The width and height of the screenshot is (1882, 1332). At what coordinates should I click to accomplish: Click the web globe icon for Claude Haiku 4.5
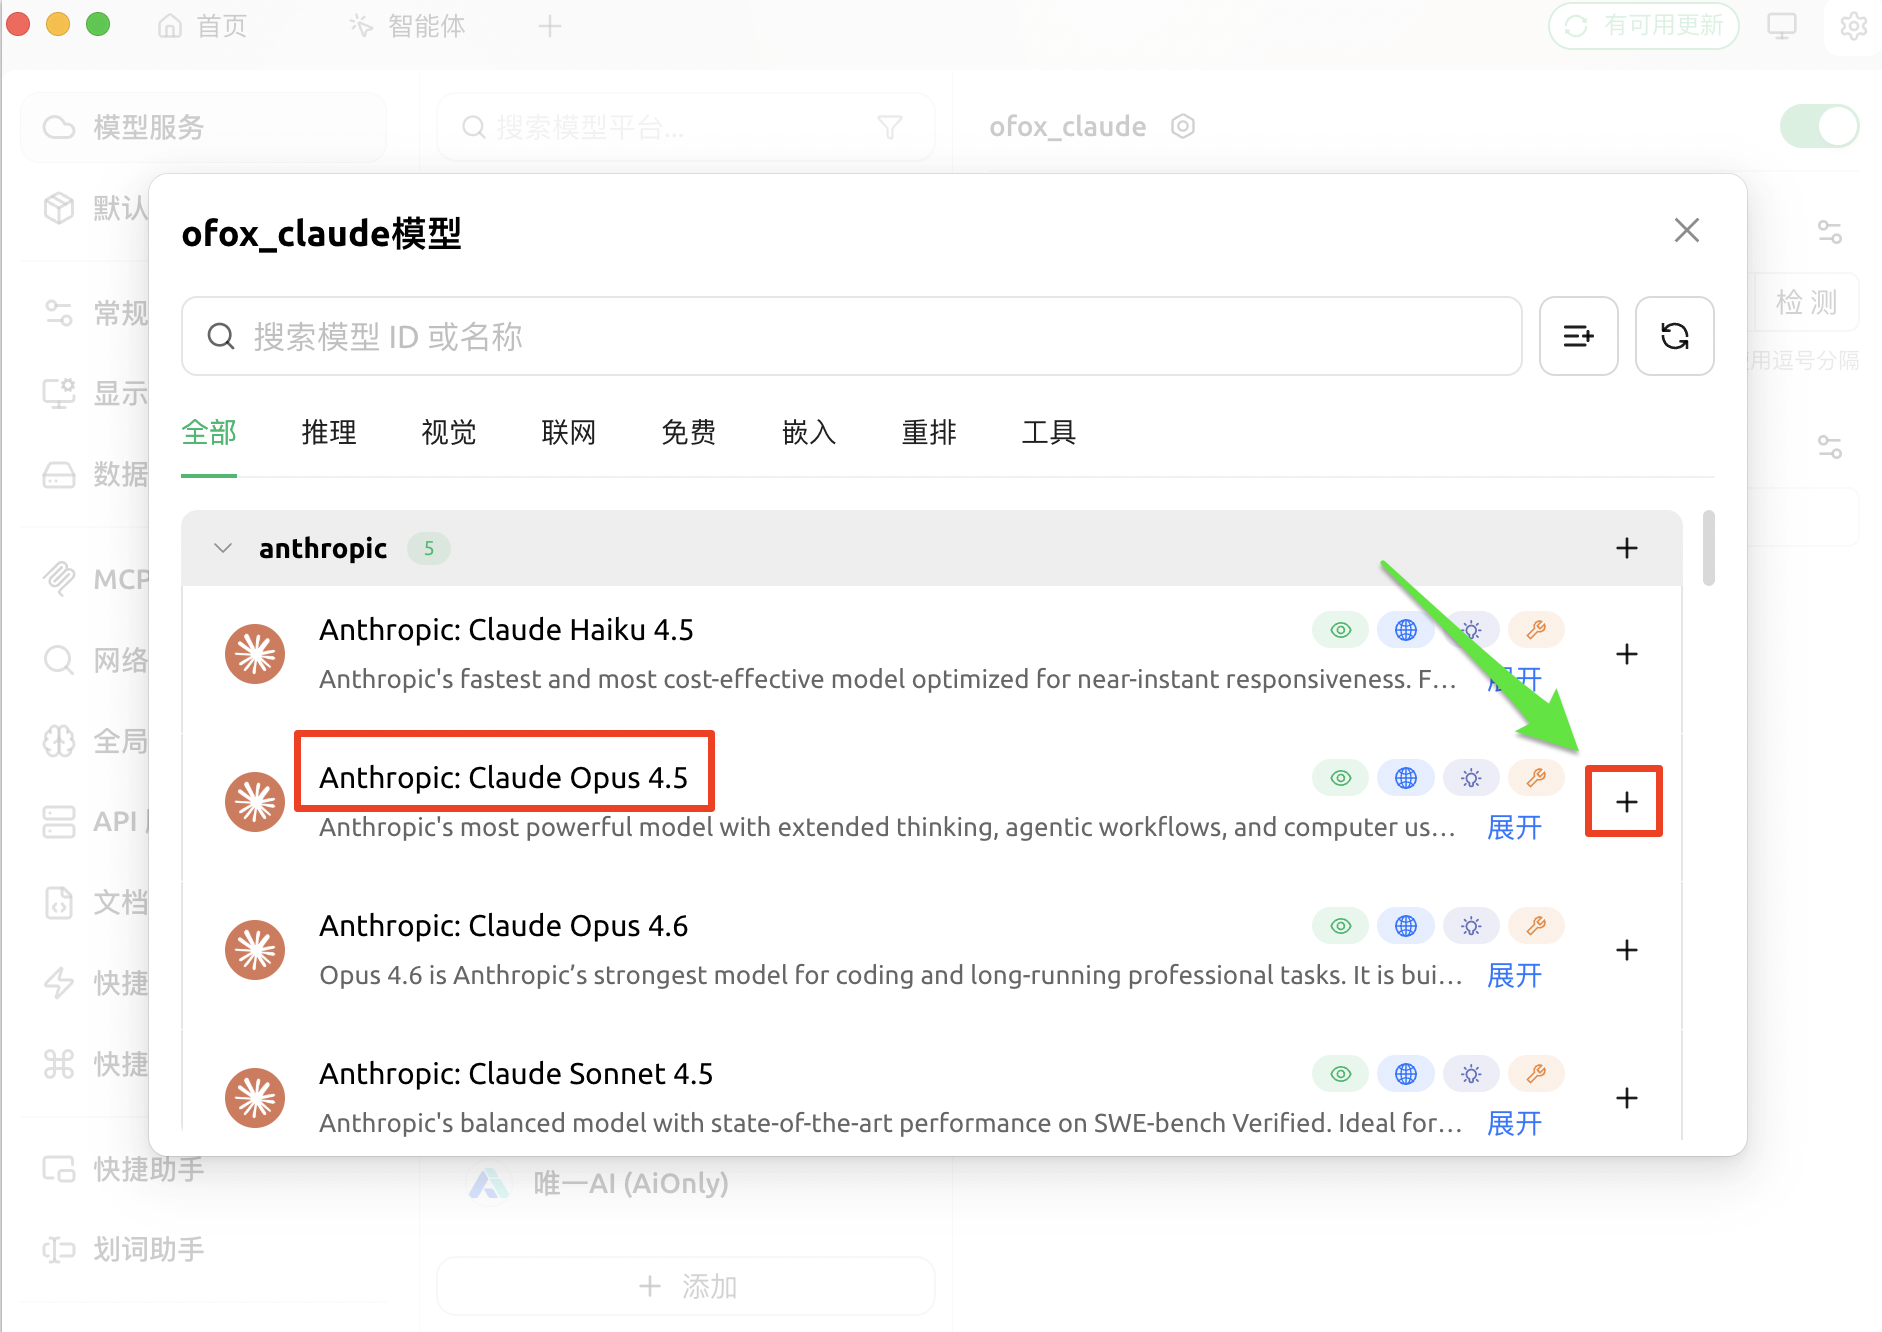(x=1405, y=630)
